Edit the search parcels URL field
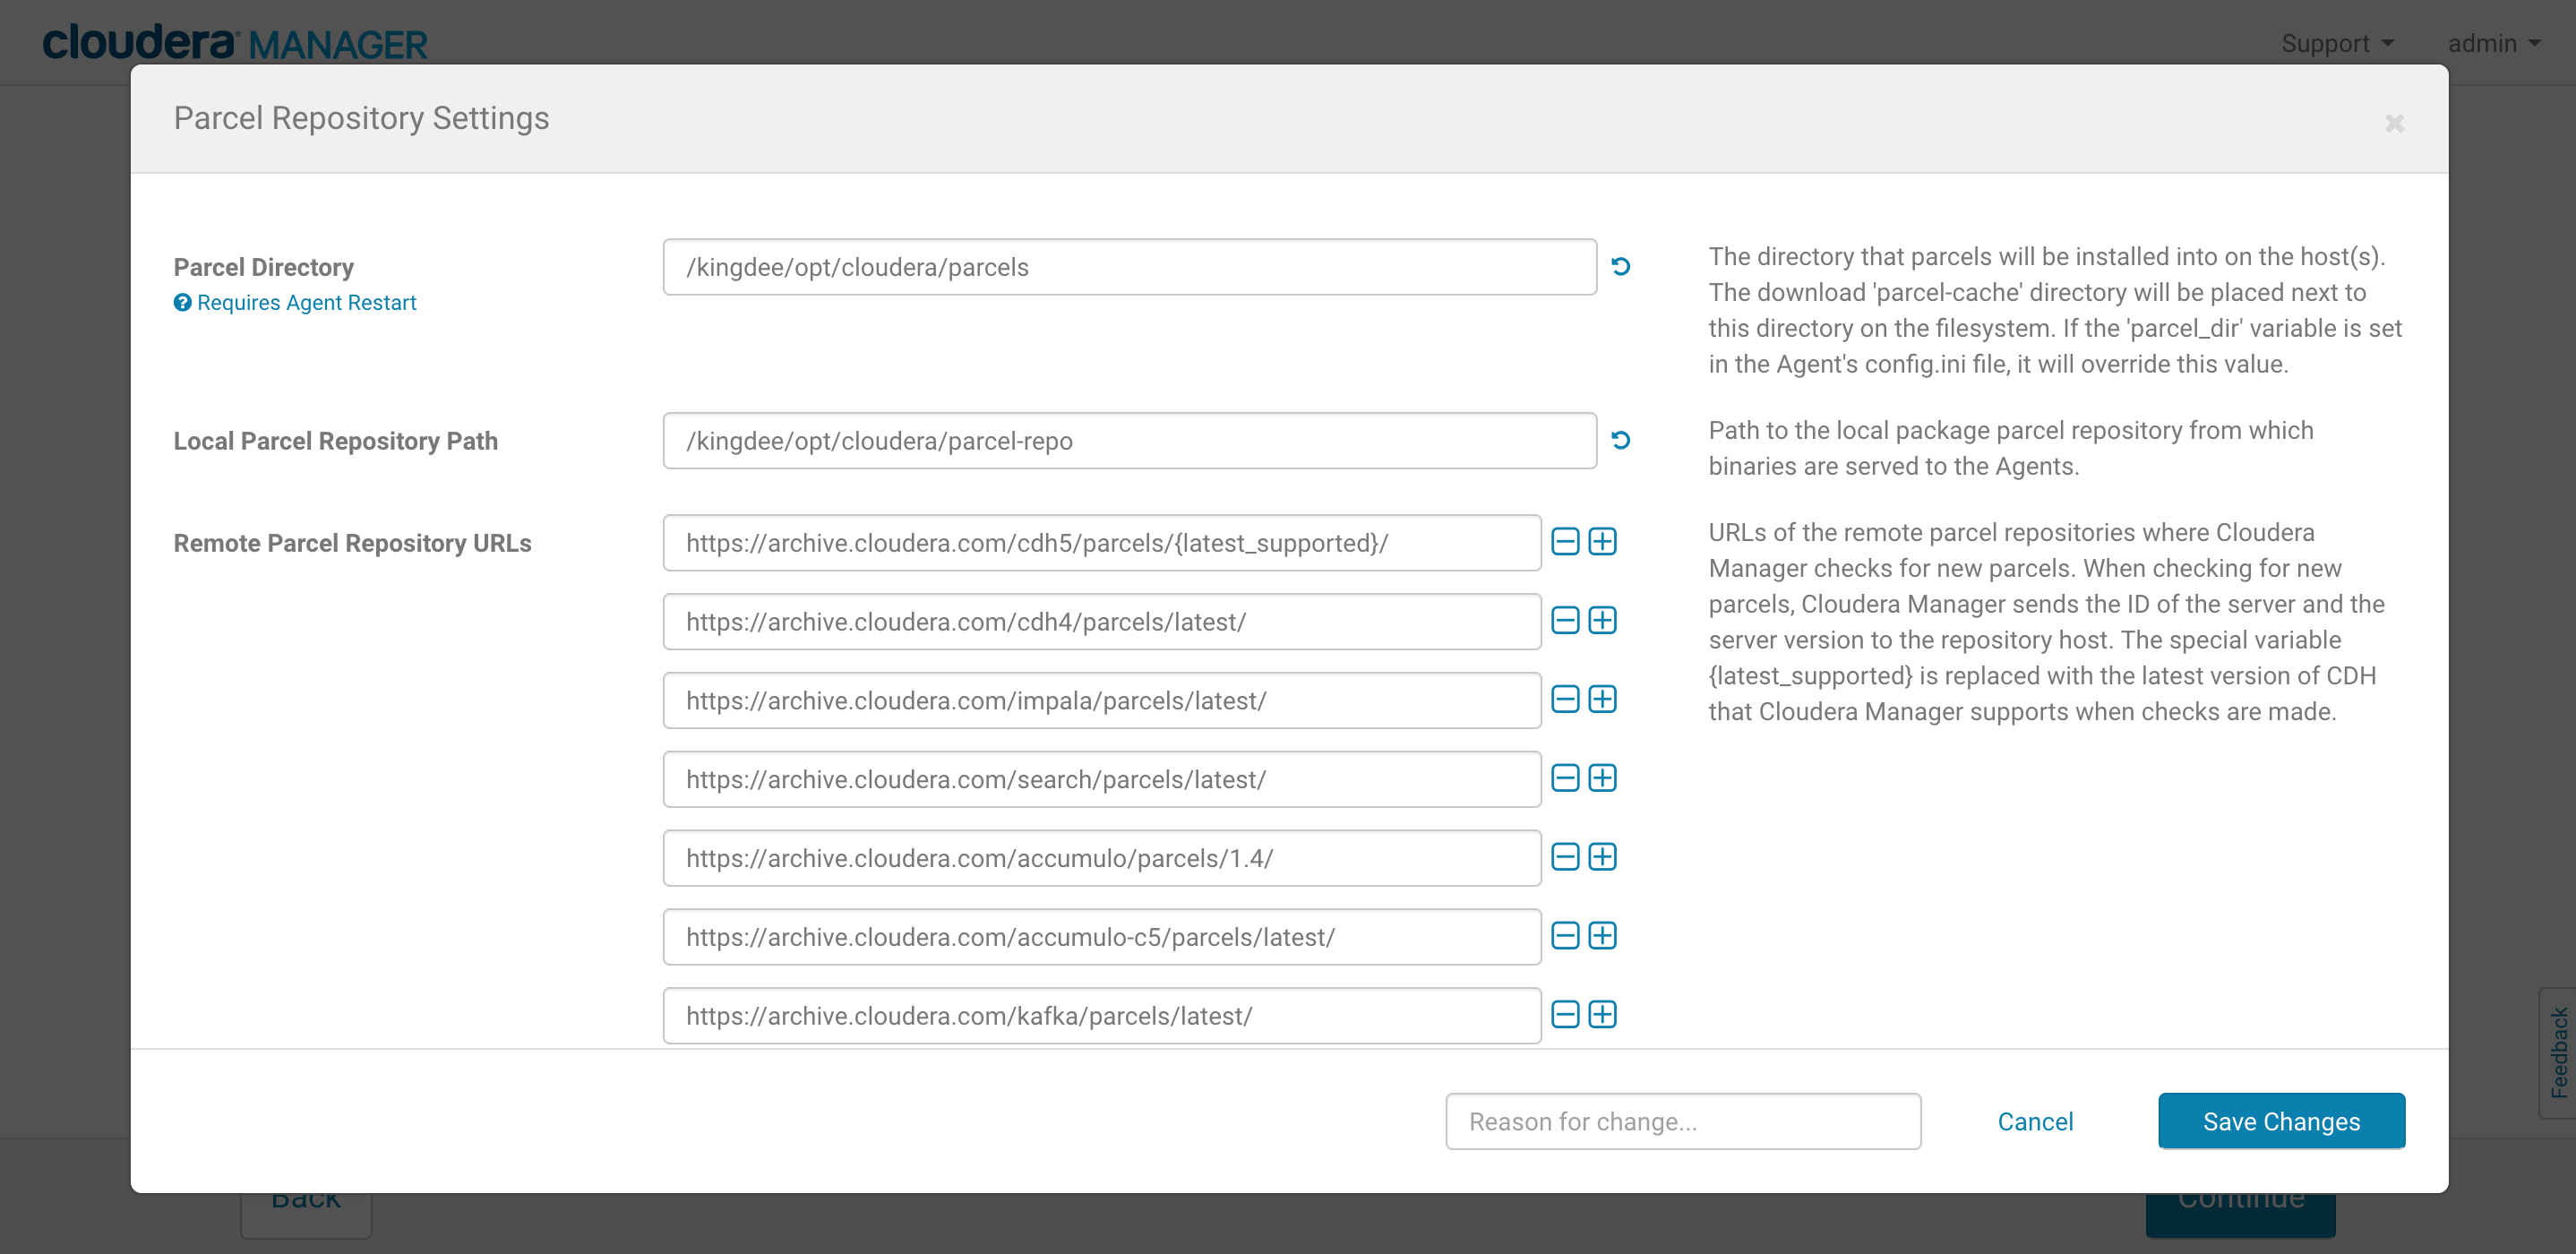This screenshot has width=2576, height=1254. [x=1101, y=780]
